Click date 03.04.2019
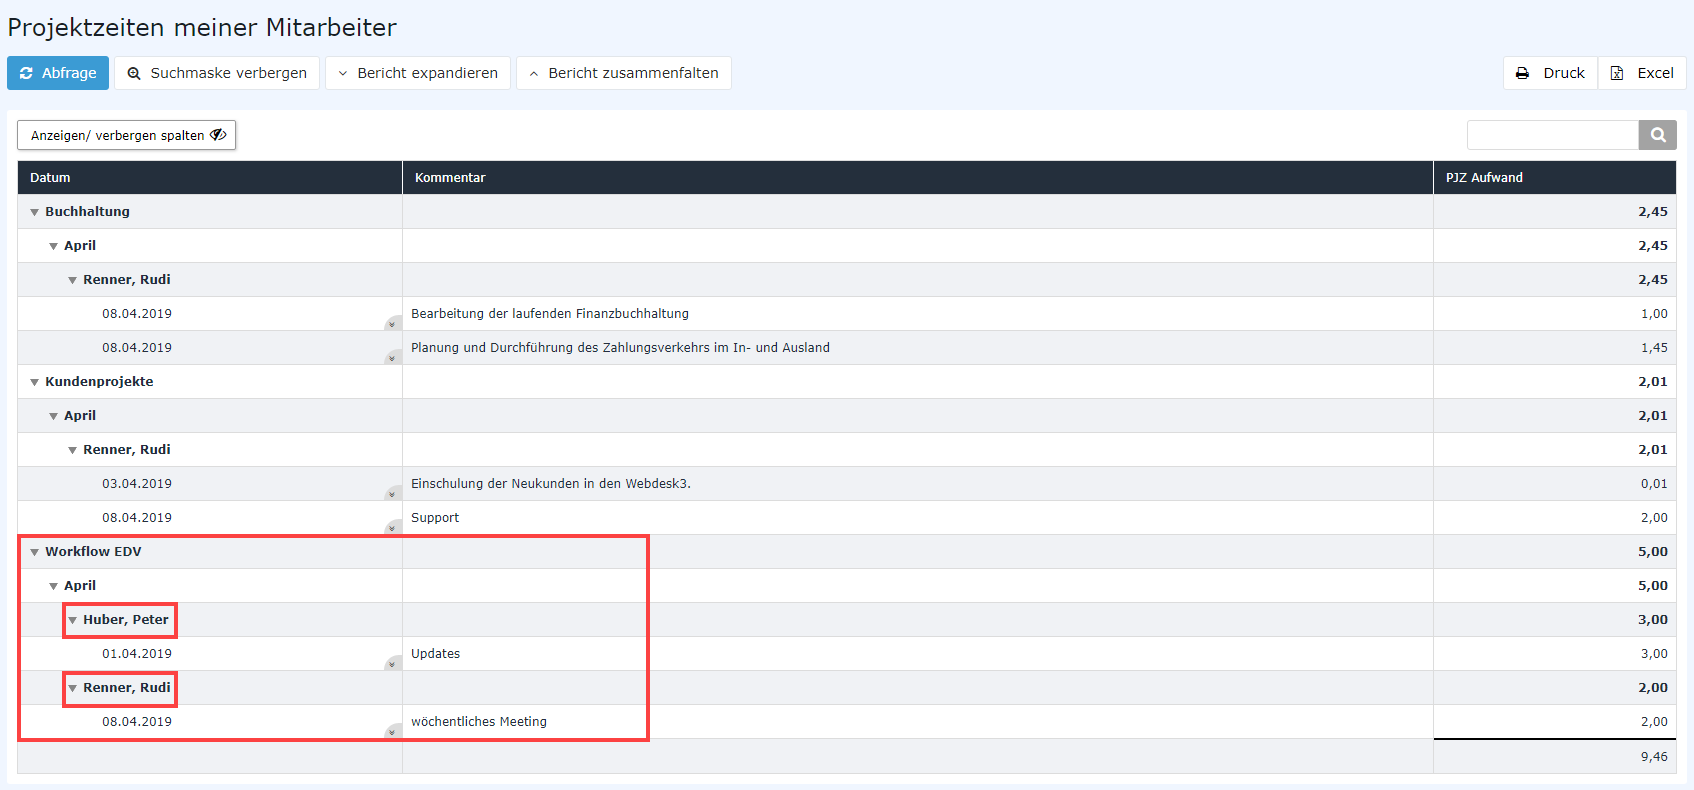The image size is (1694, 790). [137, 484]
